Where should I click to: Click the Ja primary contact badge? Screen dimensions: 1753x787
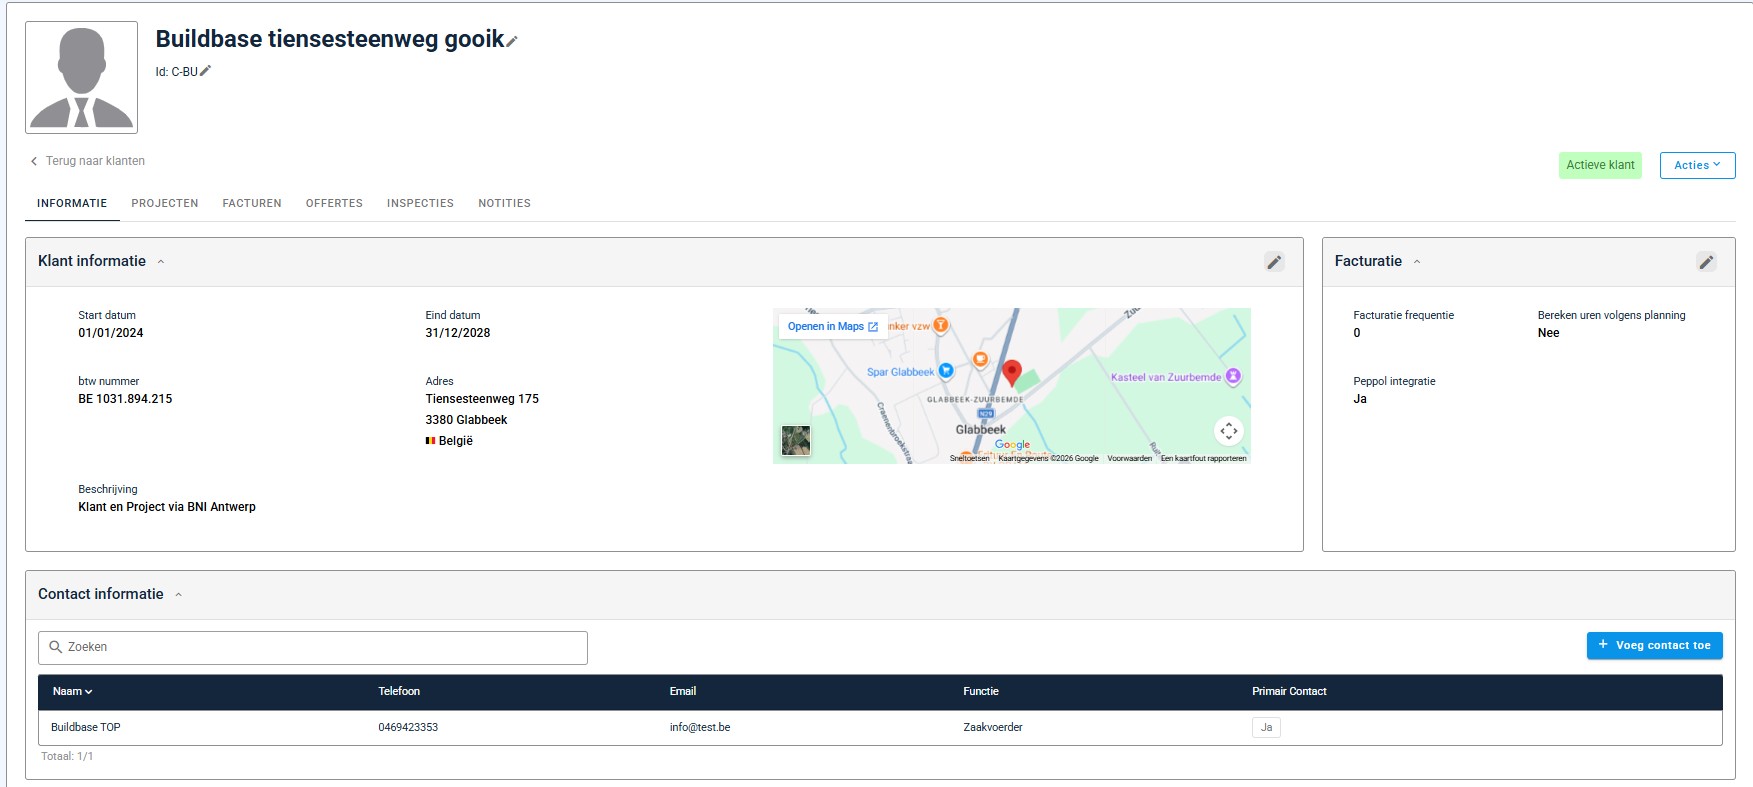[x=1266, y=728]
